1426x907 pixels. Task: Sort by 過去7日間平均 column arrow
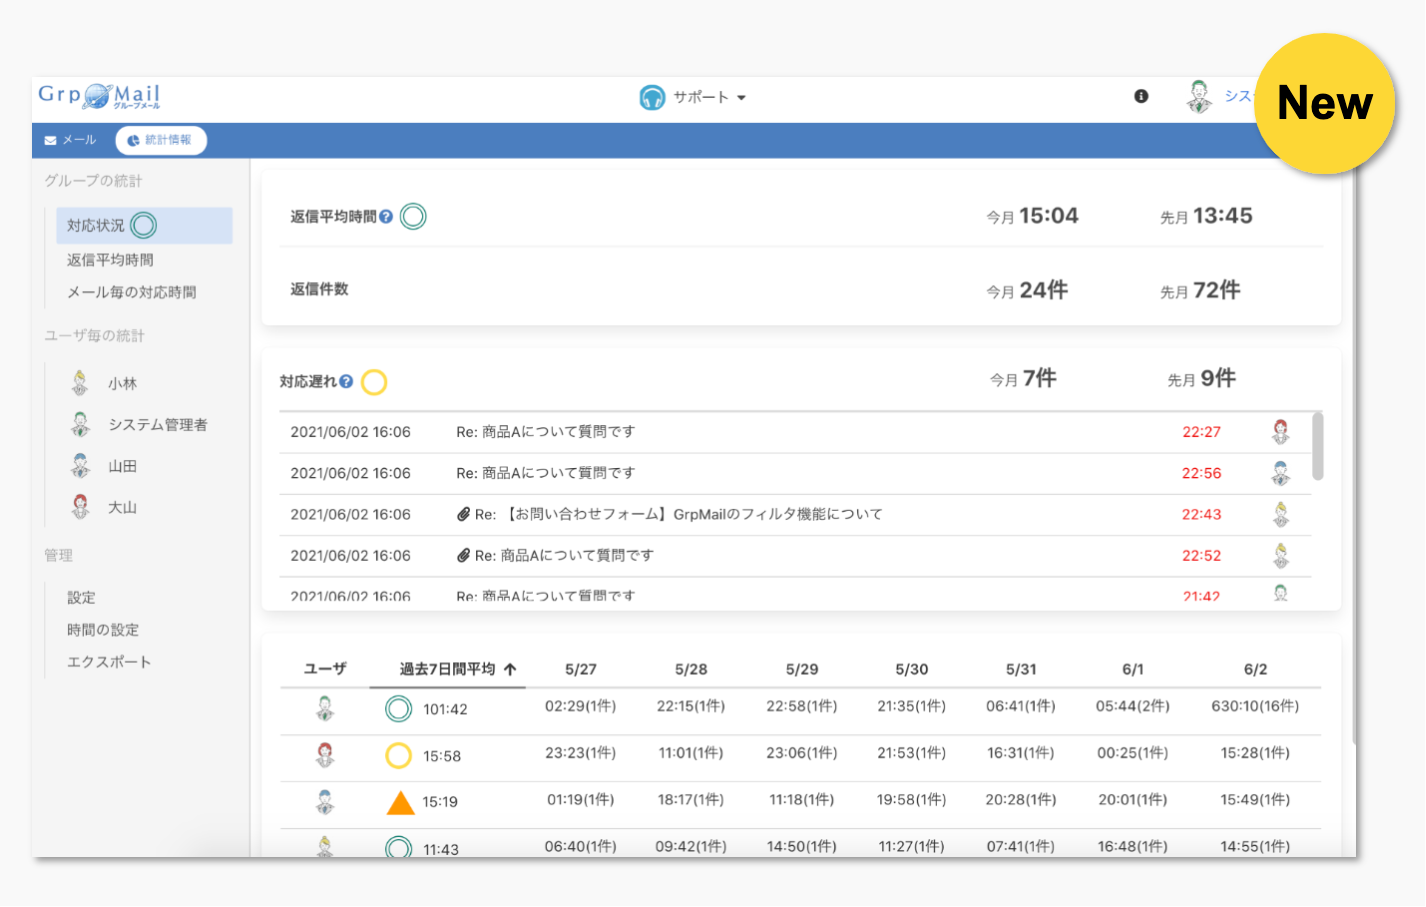click(x=510, y=670)
